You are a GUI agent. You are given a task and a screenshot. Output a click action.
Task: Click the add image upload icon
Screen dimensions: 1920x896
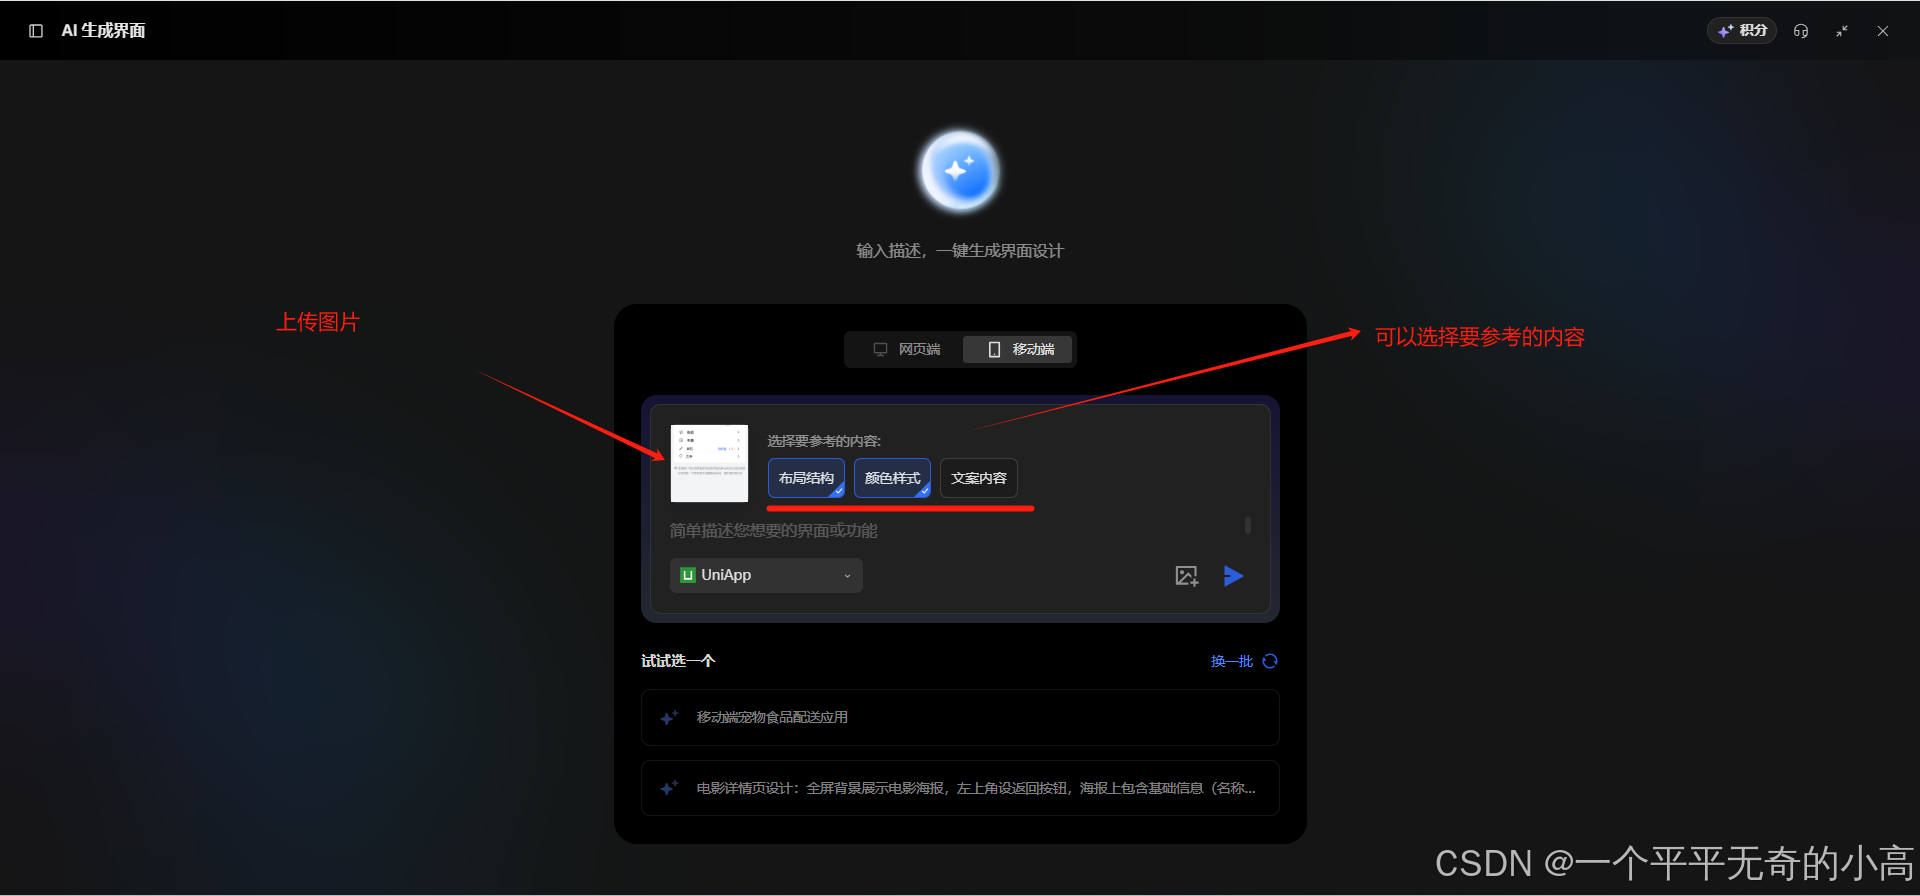pos(1186,576)
